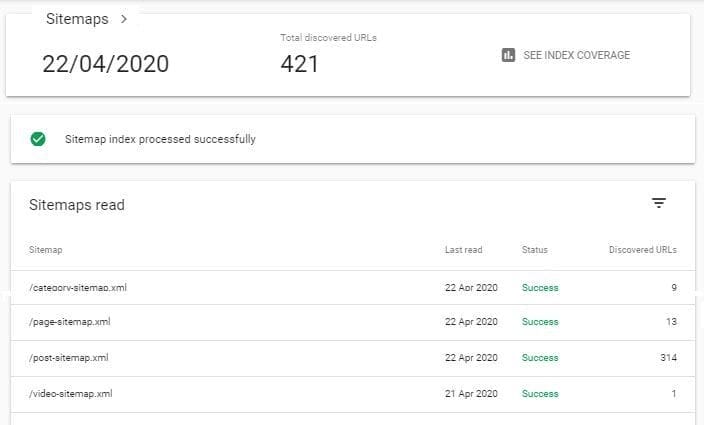Click the Status column header
Image resolution: width=704 pixels, height=425 pixels.
click(x=534, y=250)
